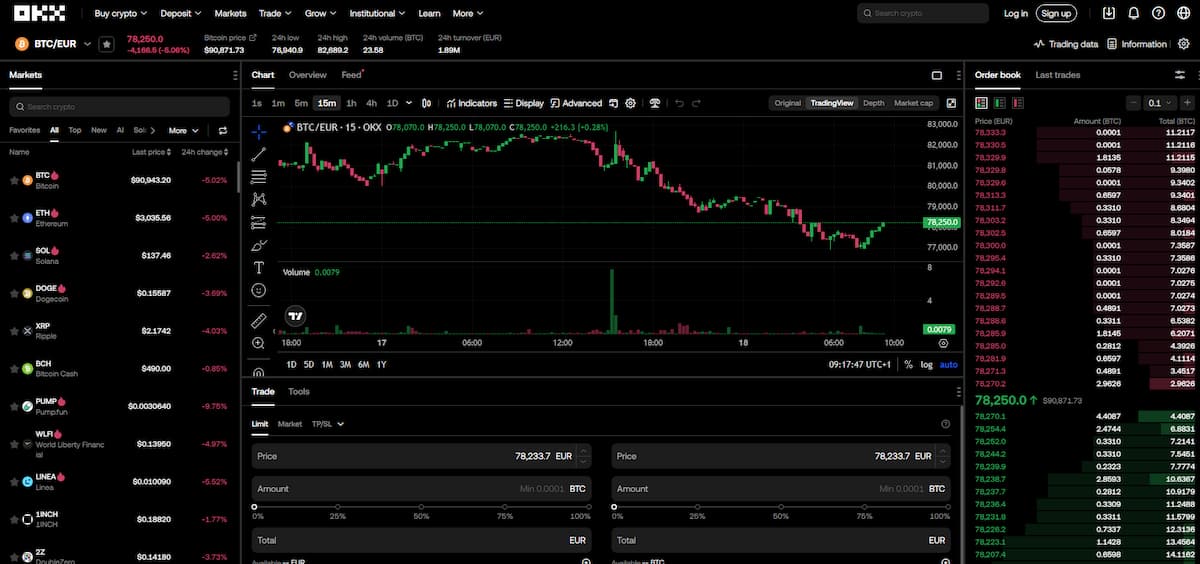Open order book display settings sliders
Viewport: 1200px width, 564px height.
pyautogui.click(x=1179, y=75)
